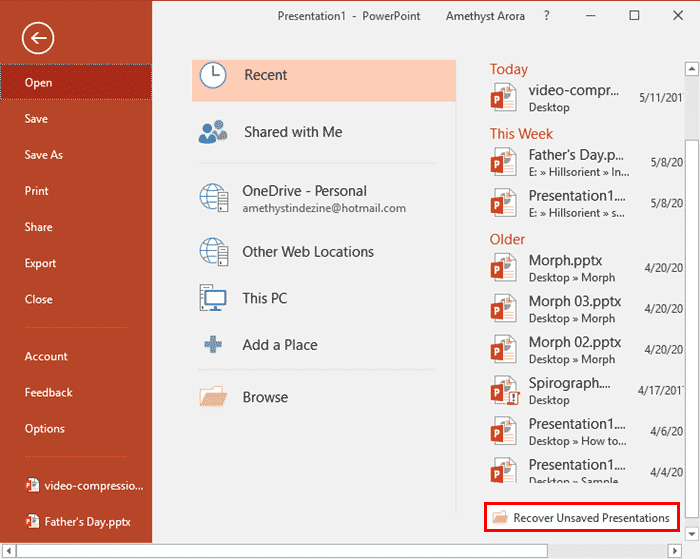Select the Recent location
The width and height of the screenshot is (700, 559).
click(x=324, y=80)
